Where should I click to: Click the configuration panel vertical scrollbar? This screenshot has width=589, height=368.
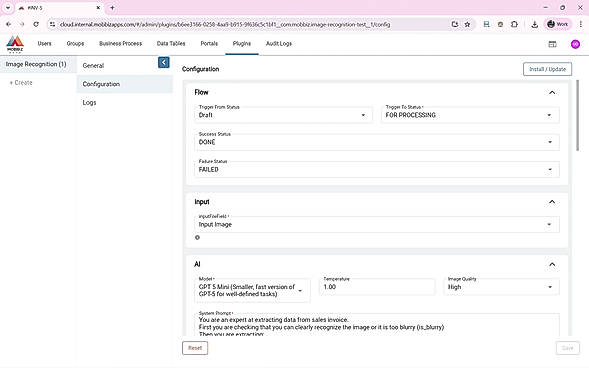click(x=577, y=116)
